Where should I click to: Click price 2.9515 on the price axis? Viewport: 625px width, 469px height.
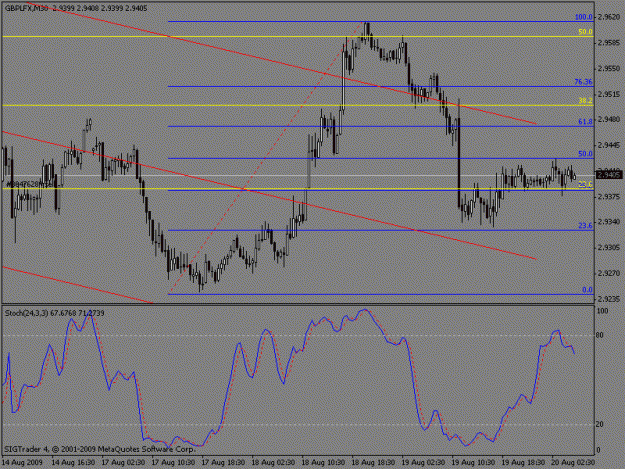(609, 94)
